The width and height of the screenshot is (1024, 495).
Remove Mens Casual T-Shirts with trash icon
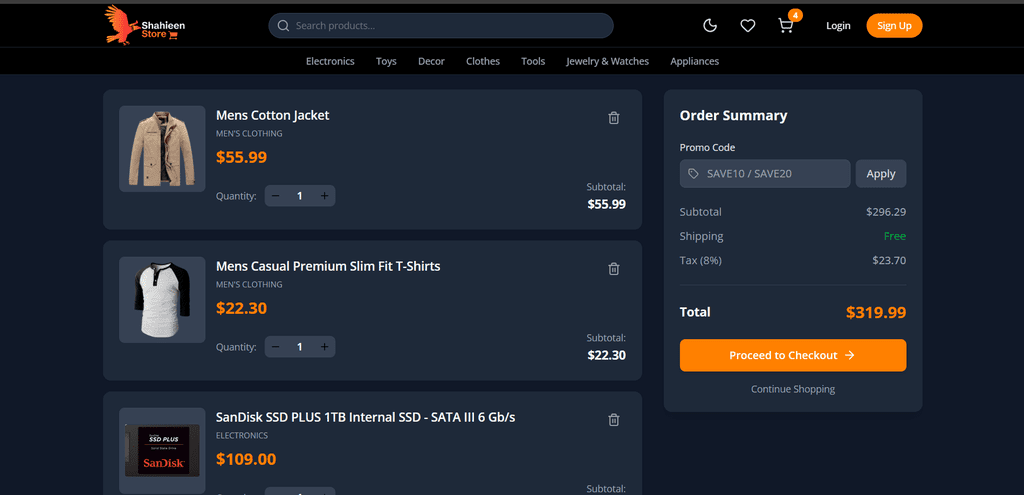coord(614,268)
